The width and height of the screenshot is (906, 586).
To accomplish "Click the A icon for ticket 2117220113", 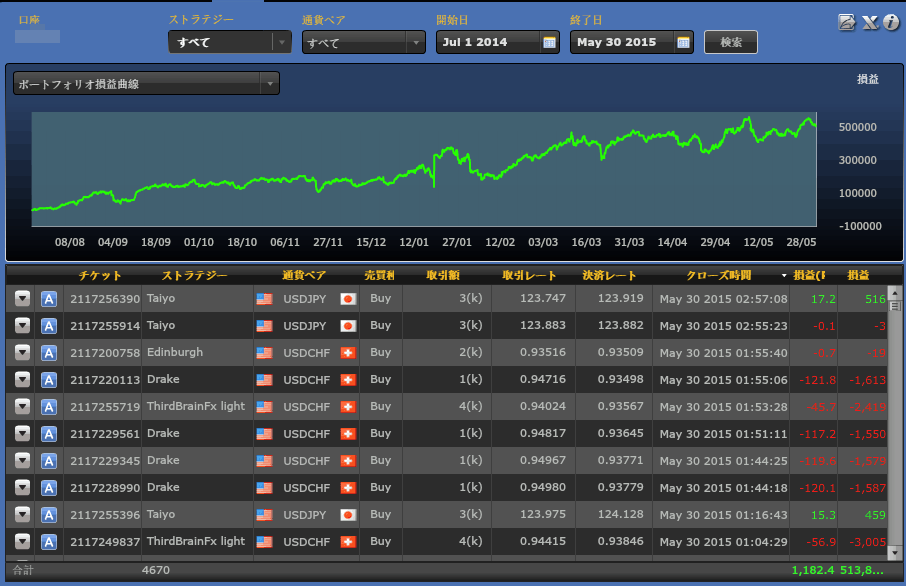I will [49, 380].
